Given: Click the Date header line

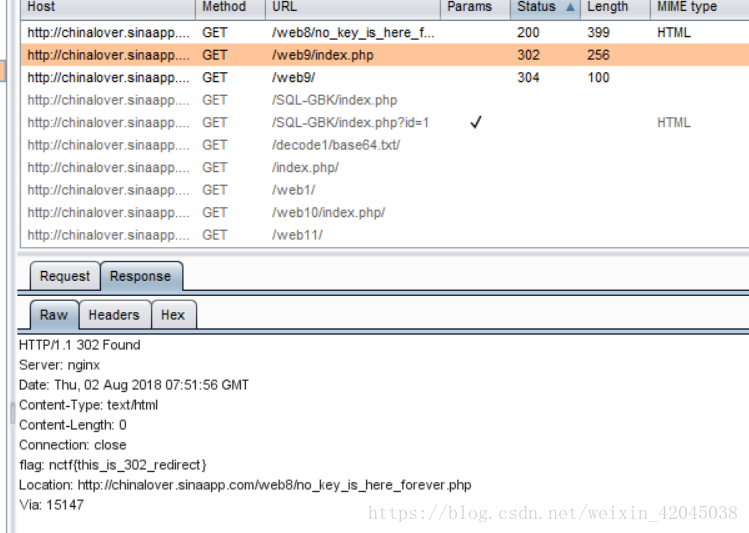Looking at the screenshot, I should (x=134, y=385).
